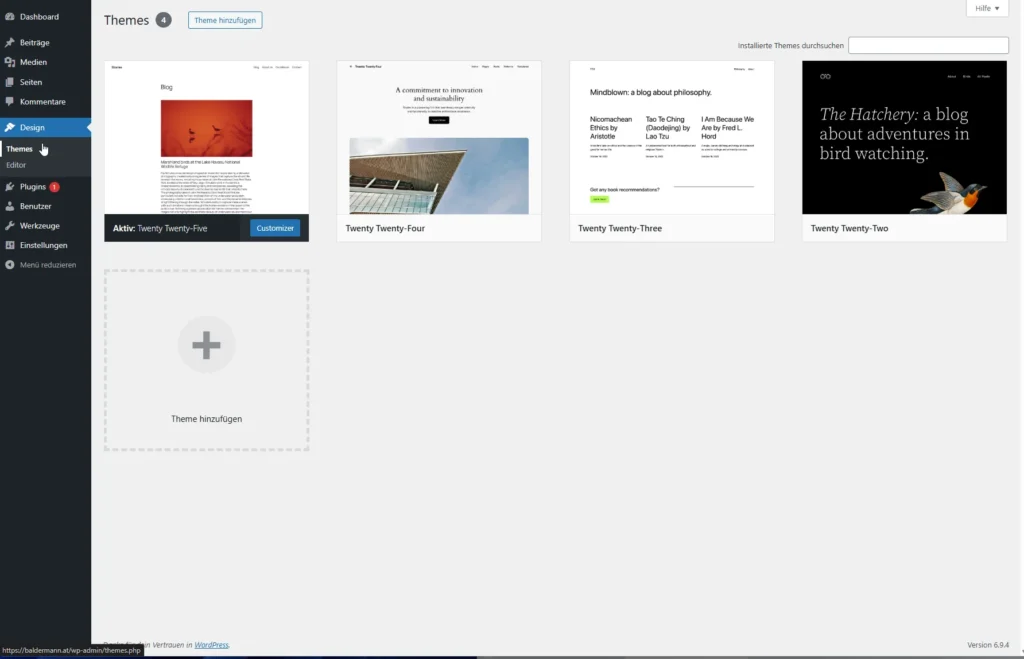Click the Seiten pages icon
This screenshot has width=1024, height=659.
[10, 82]
